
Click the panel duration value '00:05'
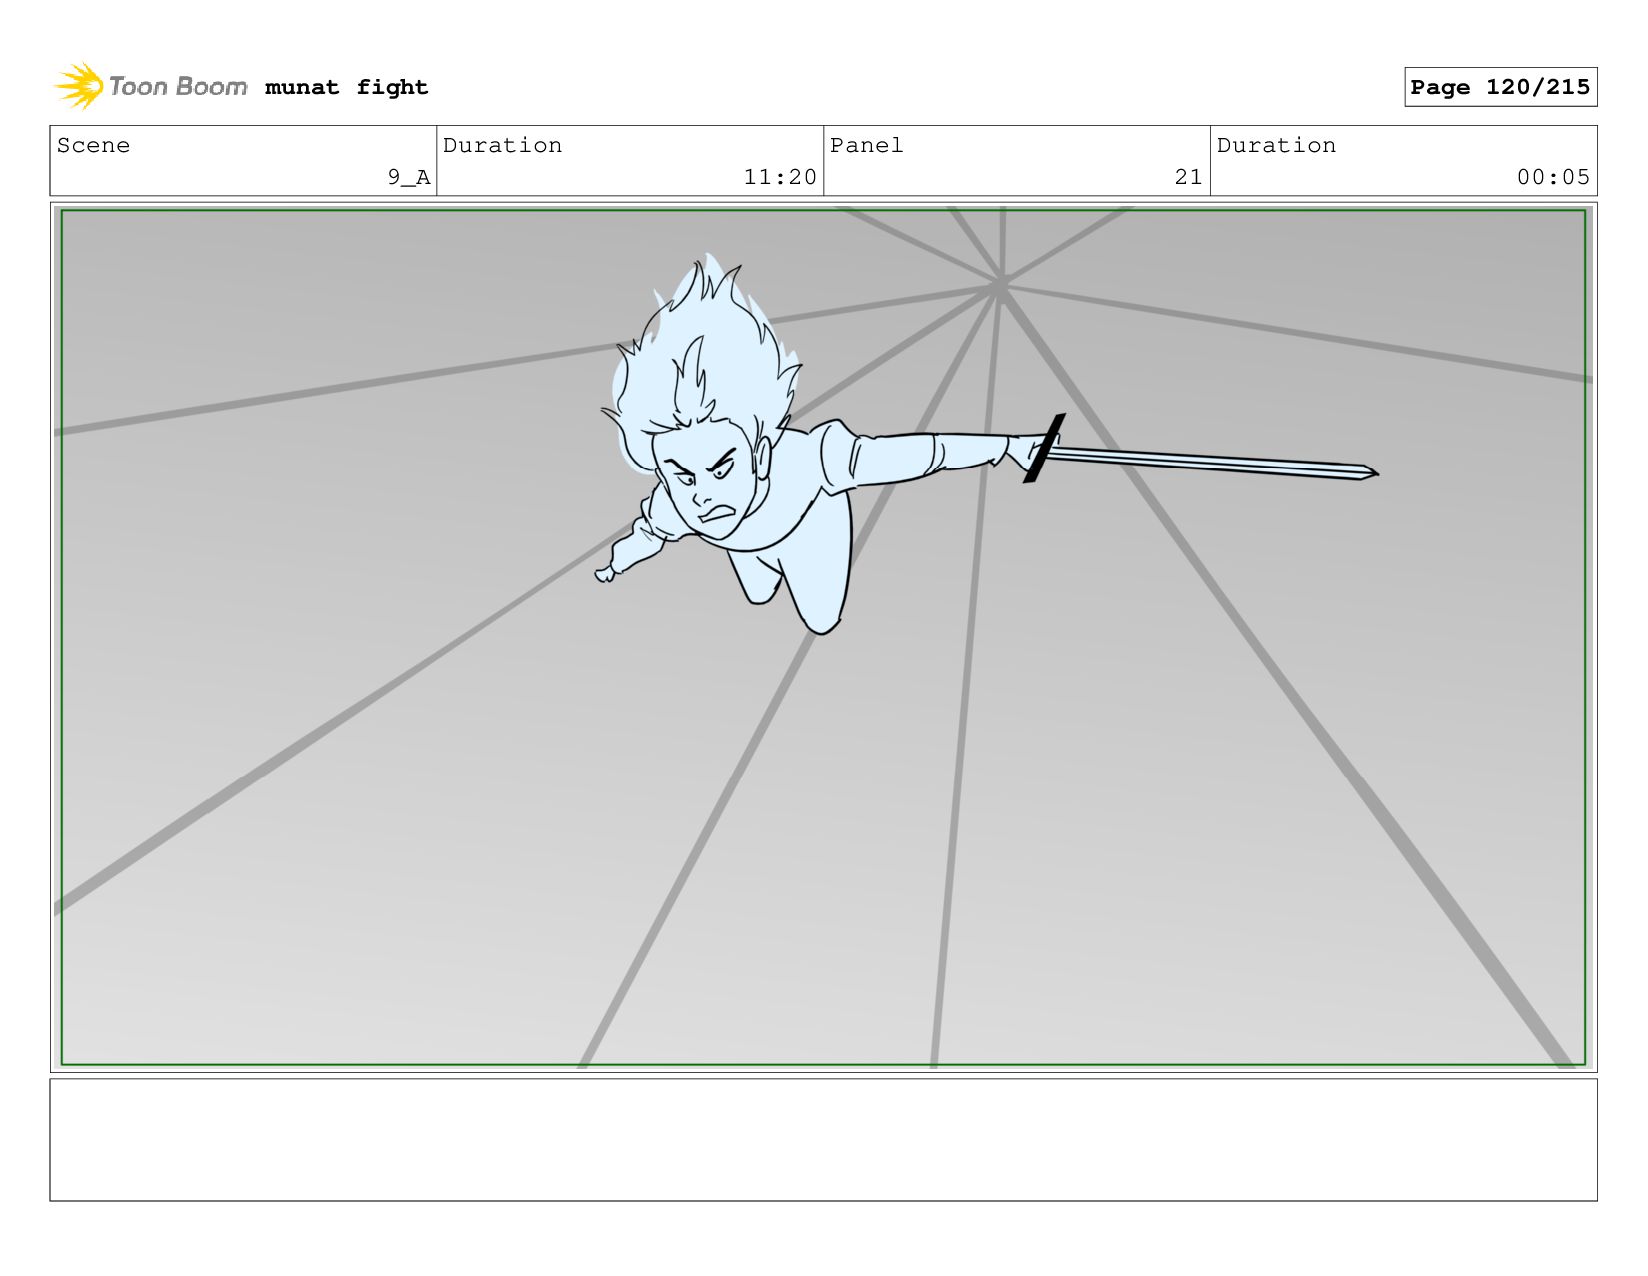(1553, 177)
